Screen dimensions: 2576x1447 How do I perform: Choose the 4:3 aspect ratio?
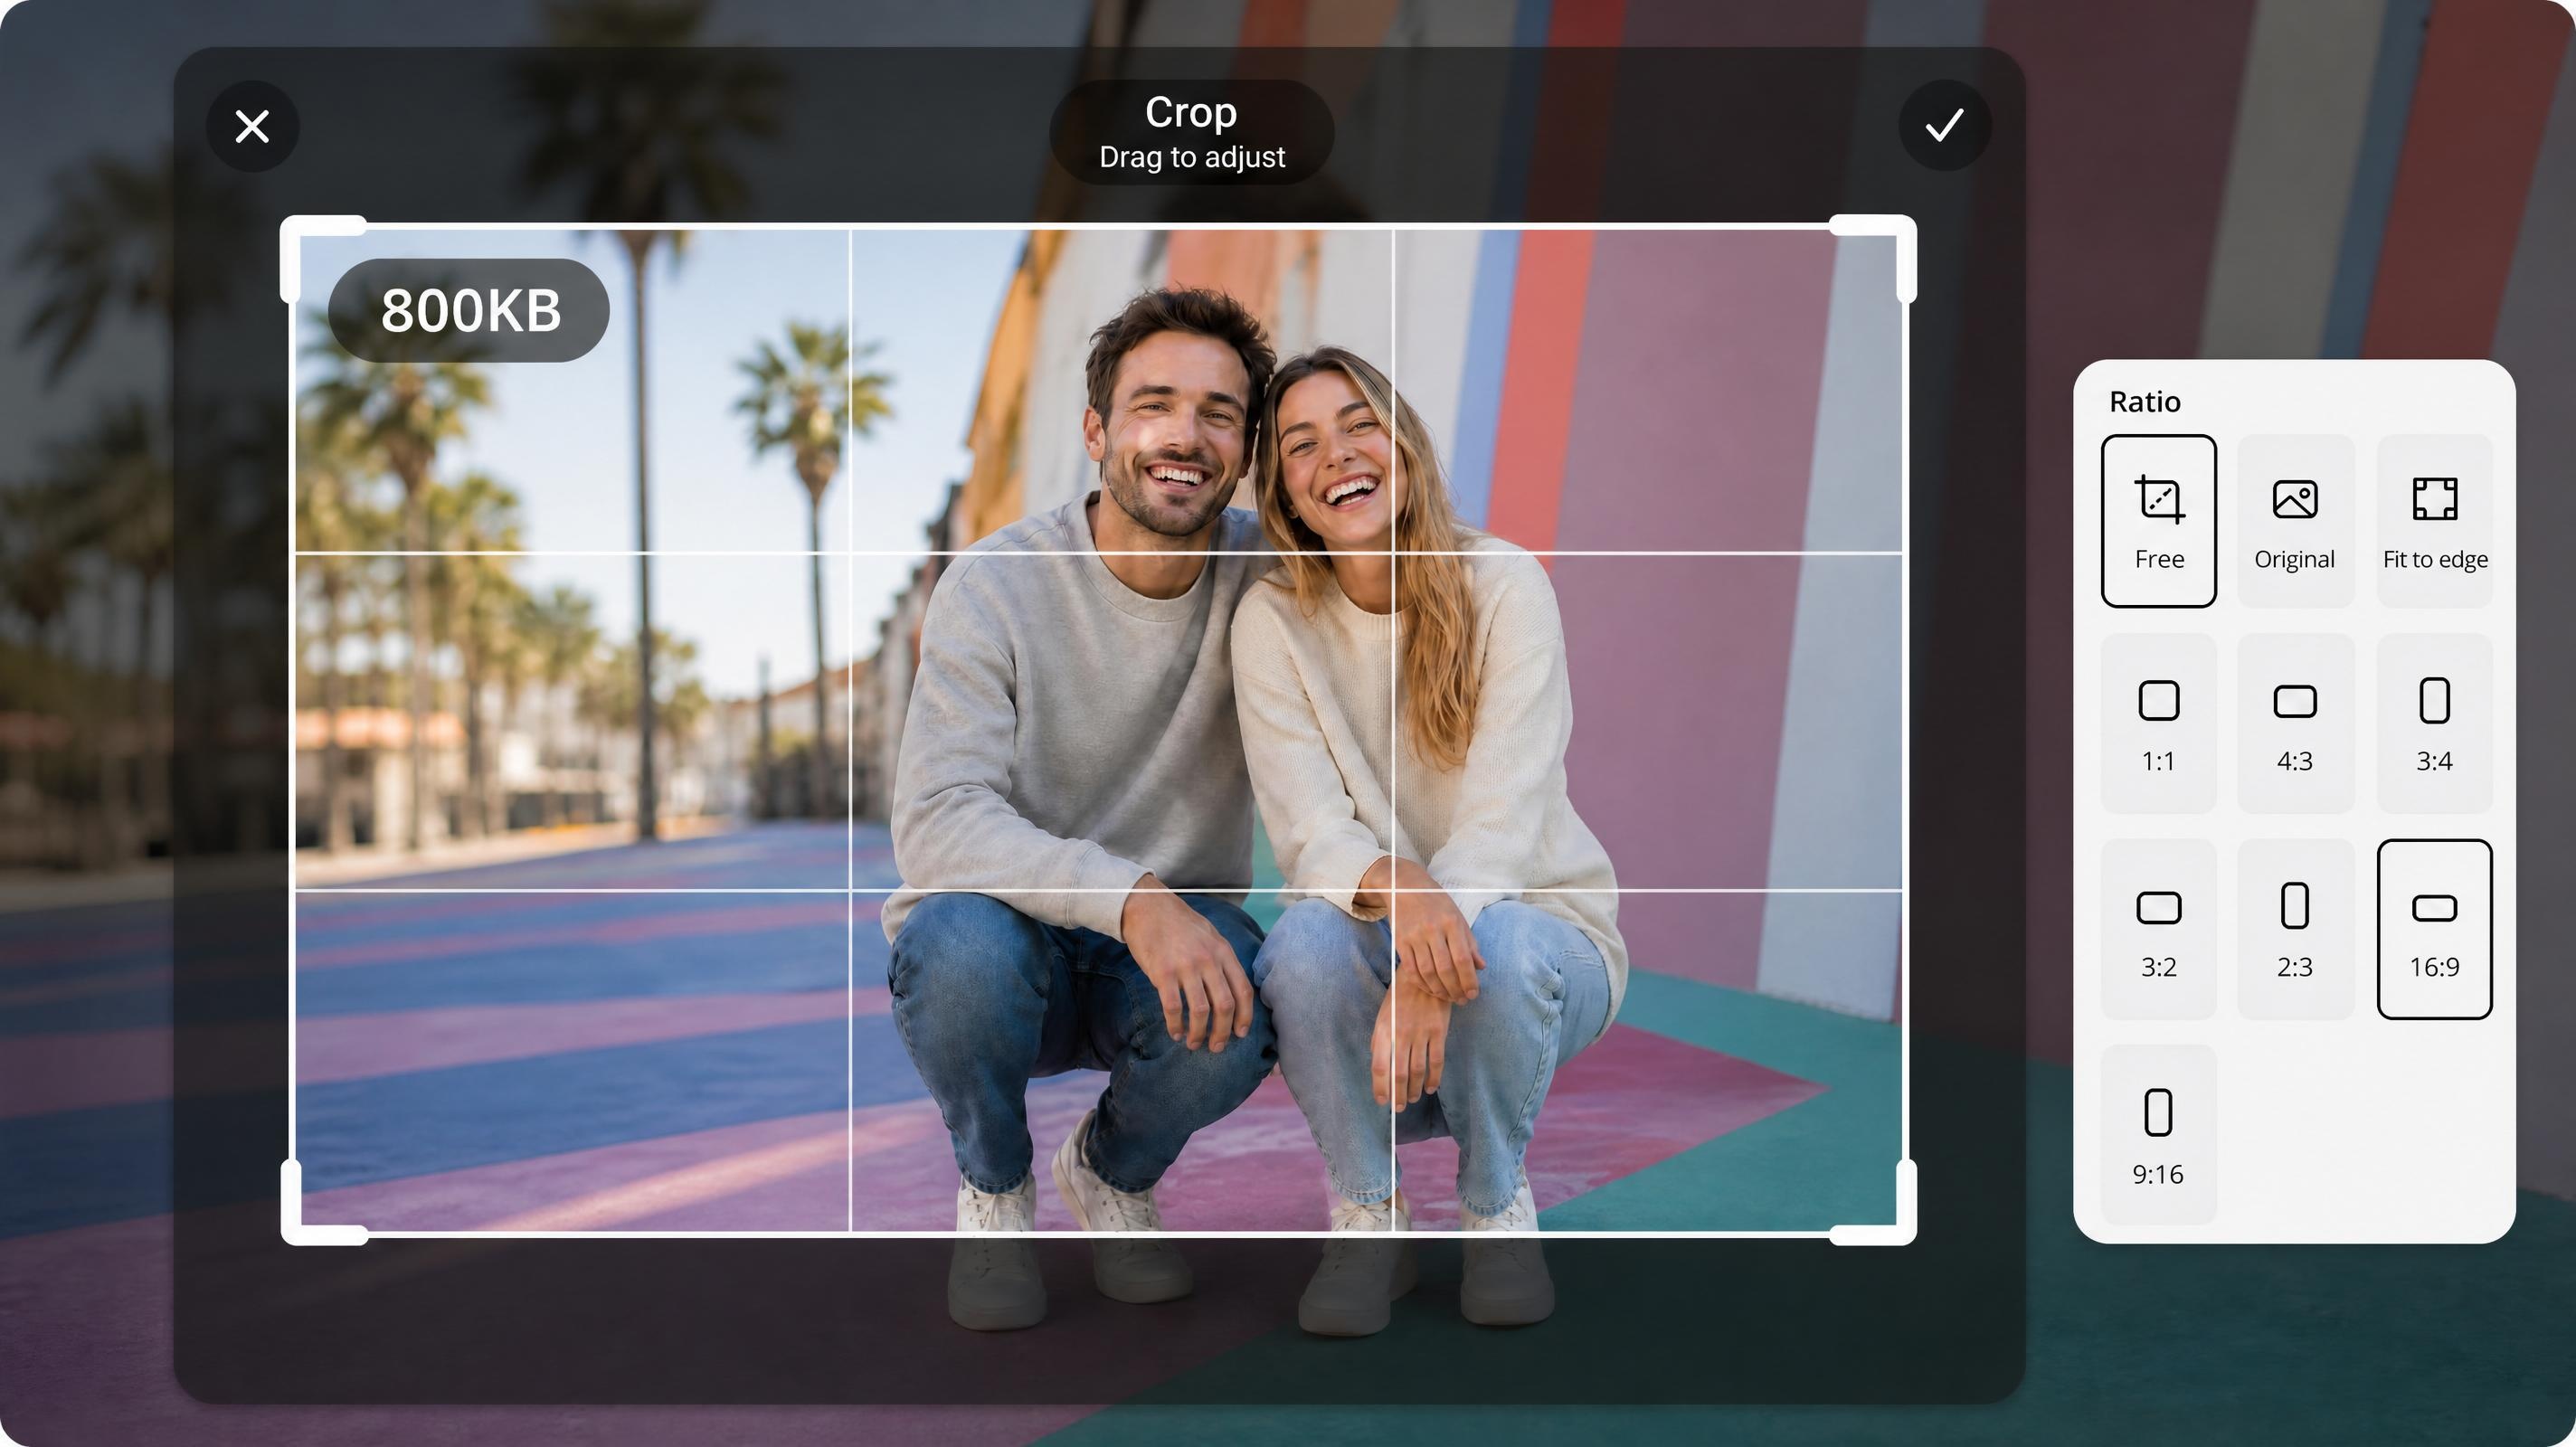tap(2295, 723)
